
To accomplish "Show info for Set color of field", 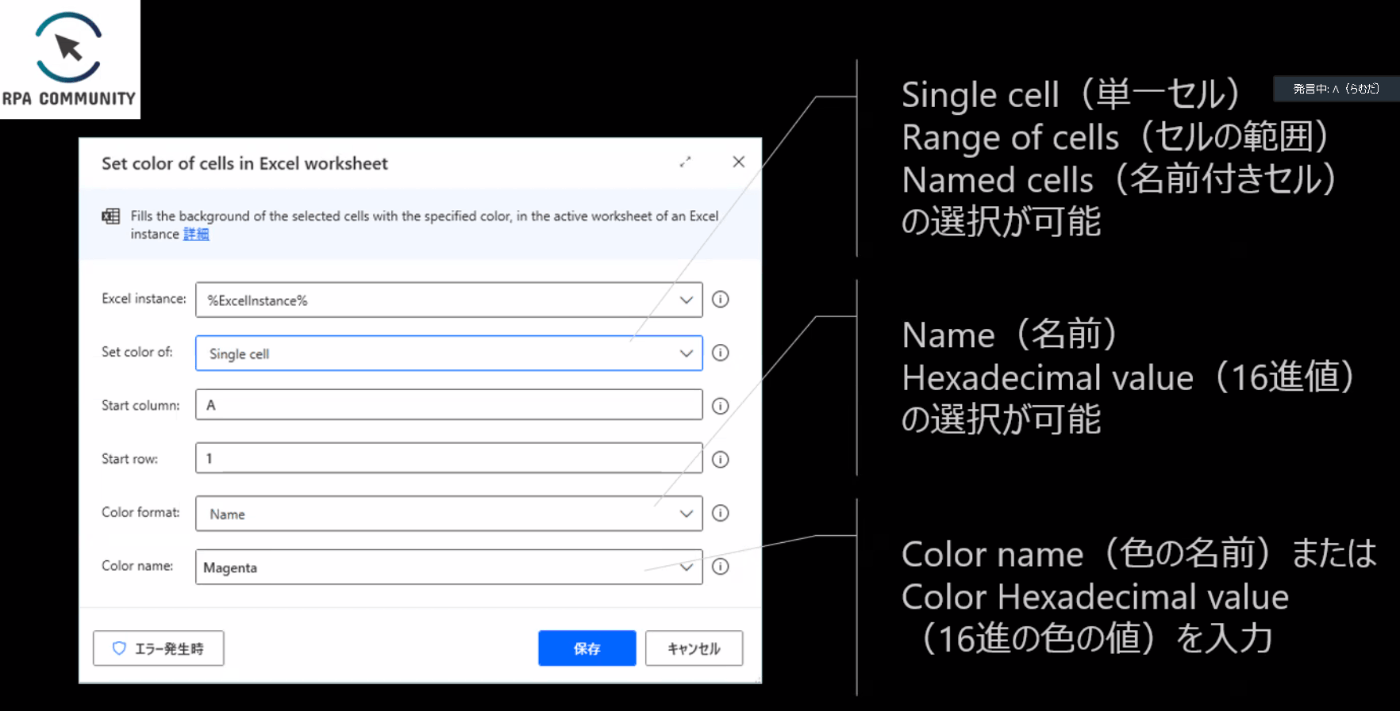I will tap(720, 353).
